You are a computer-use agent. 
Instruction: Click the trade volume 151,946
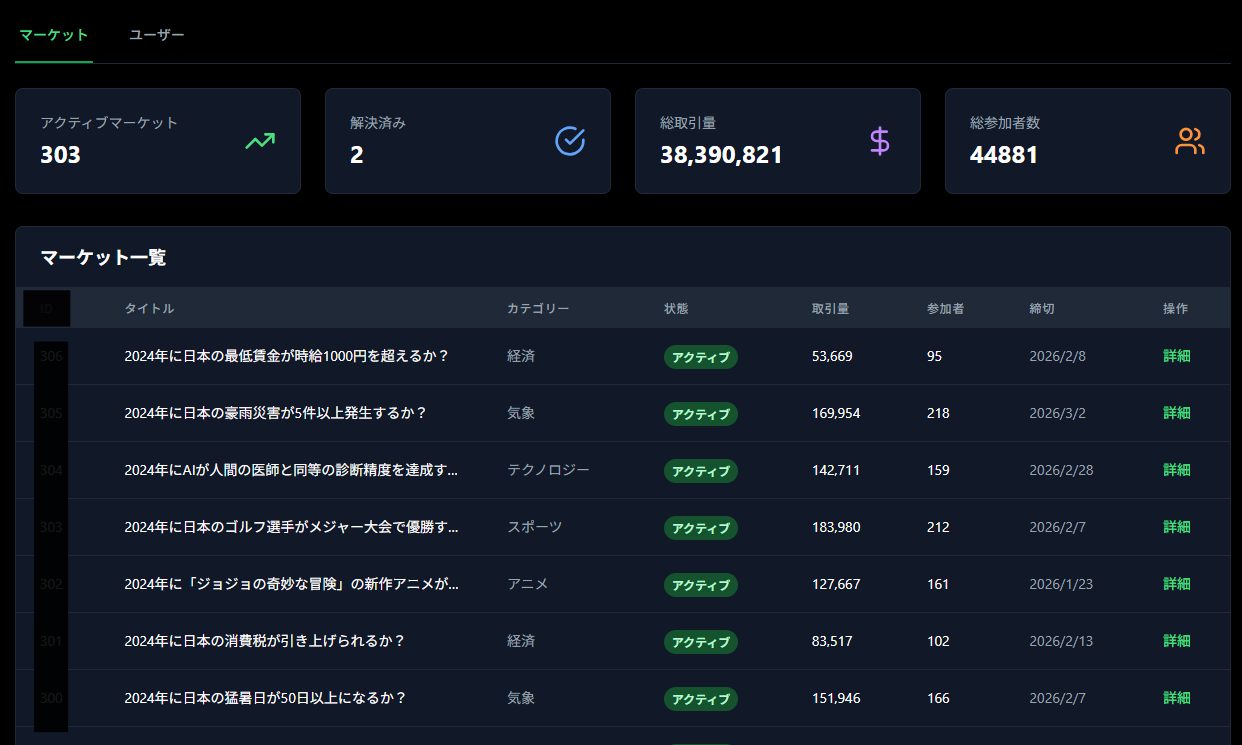click(x=836, y=698)
